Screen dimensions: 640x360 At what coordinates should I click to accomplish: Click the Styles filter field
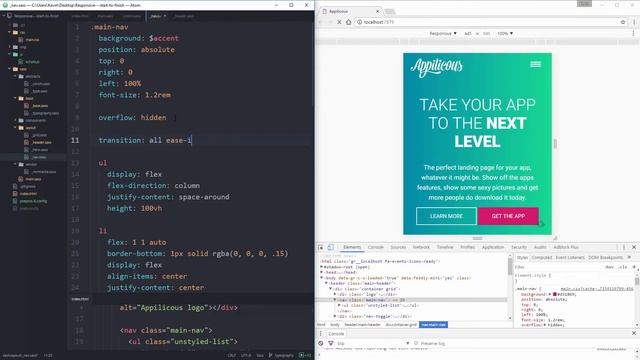click(x=557, y=267)
